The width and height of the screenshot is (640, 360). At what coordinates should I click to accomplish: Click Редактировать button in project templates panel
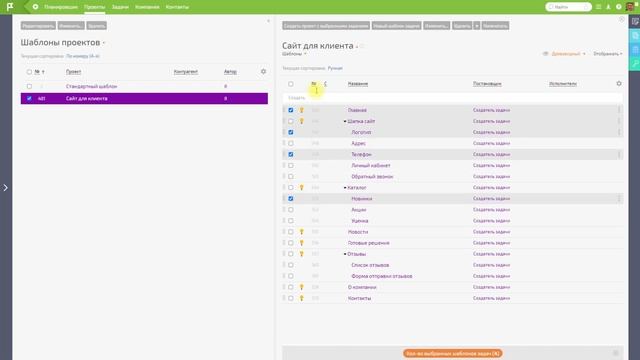click(38, 26)
